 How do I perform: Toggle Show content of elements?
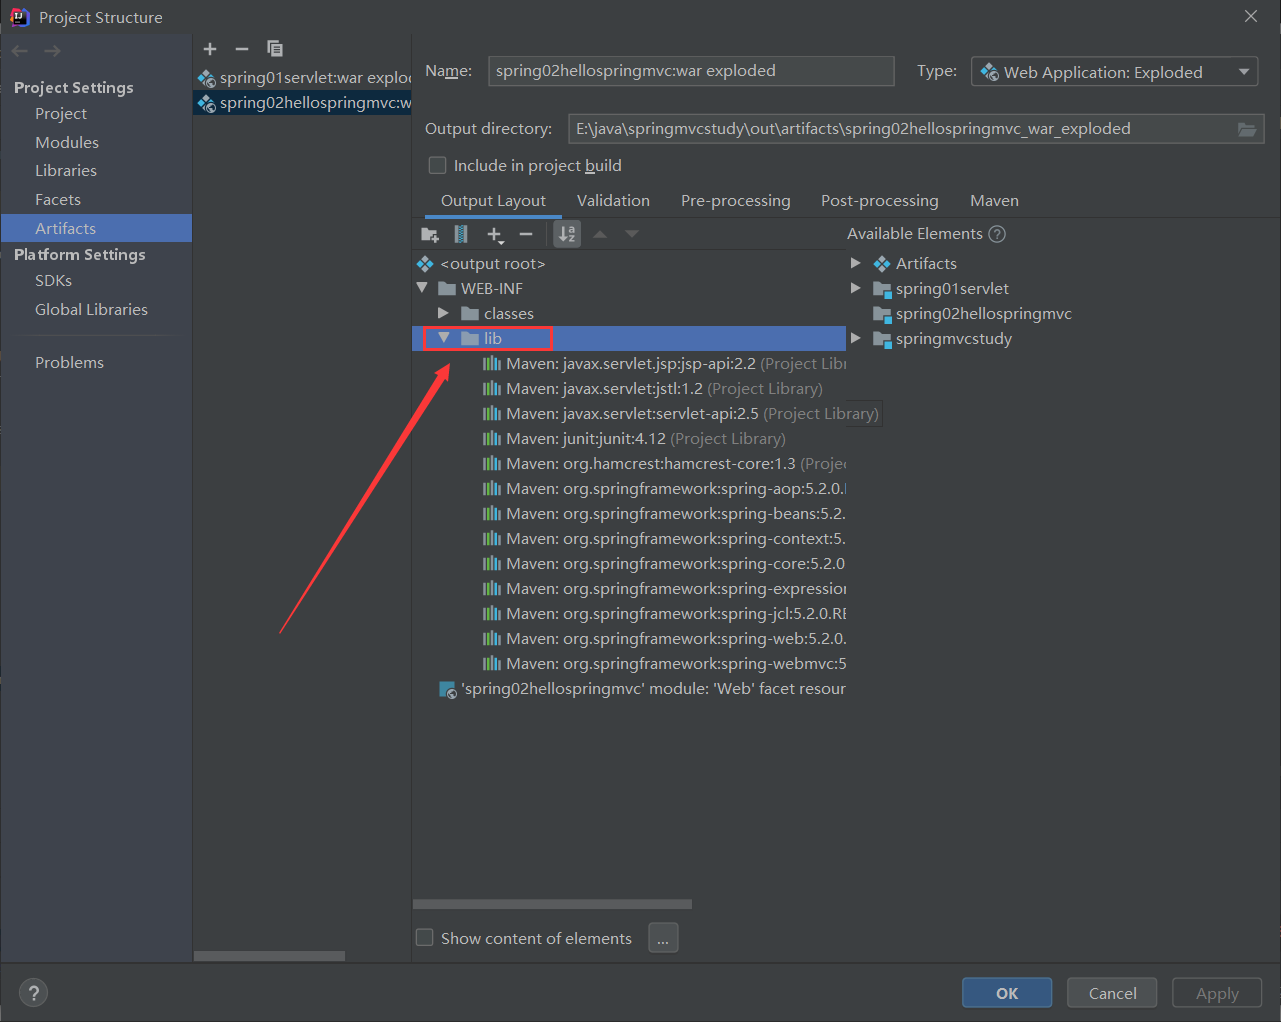[425, 938]
